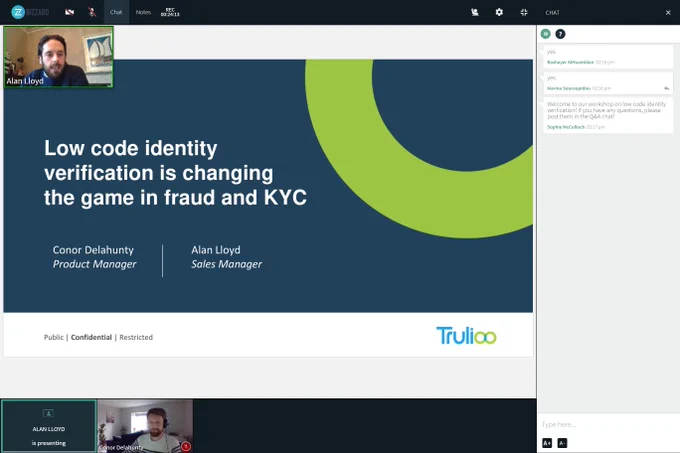680x453 pixels.
Task: Toggle the muted microphone icon
Action: click(92, 12)
